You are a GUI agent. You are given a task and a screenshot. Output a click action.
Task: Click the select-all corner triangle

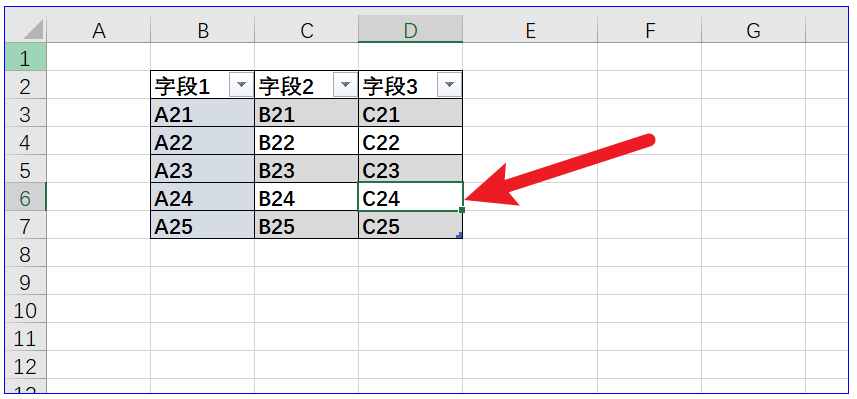coord(33,30)
